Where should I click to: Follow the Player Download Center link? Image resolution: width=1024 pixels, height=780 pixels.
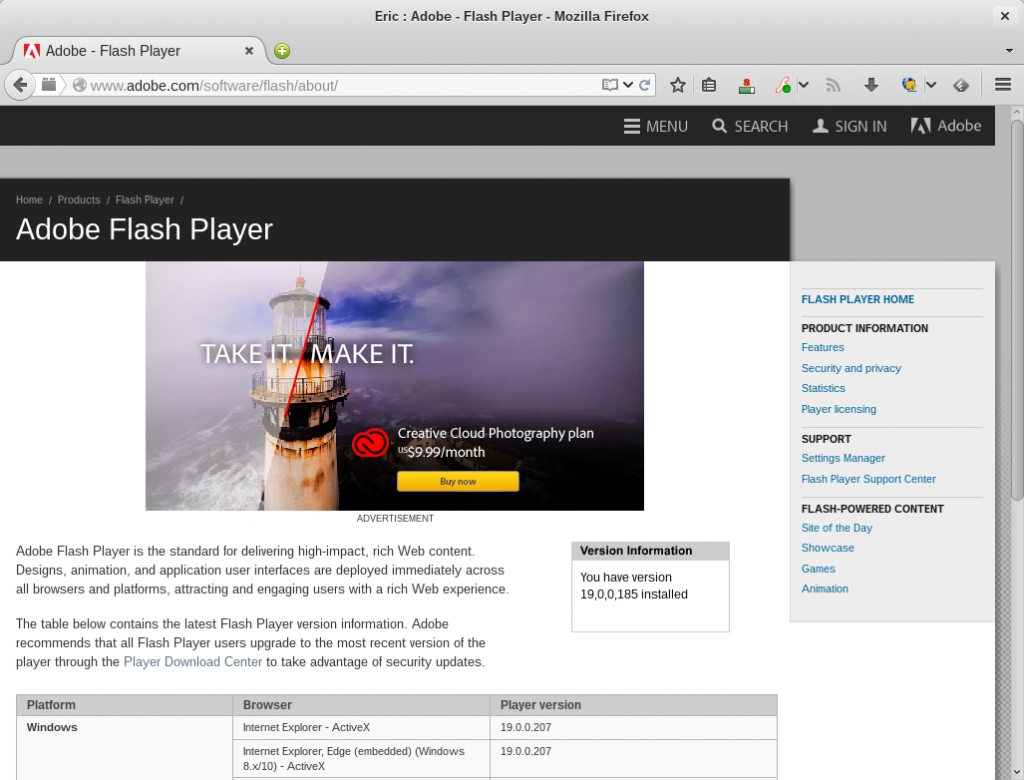(193, 662)
